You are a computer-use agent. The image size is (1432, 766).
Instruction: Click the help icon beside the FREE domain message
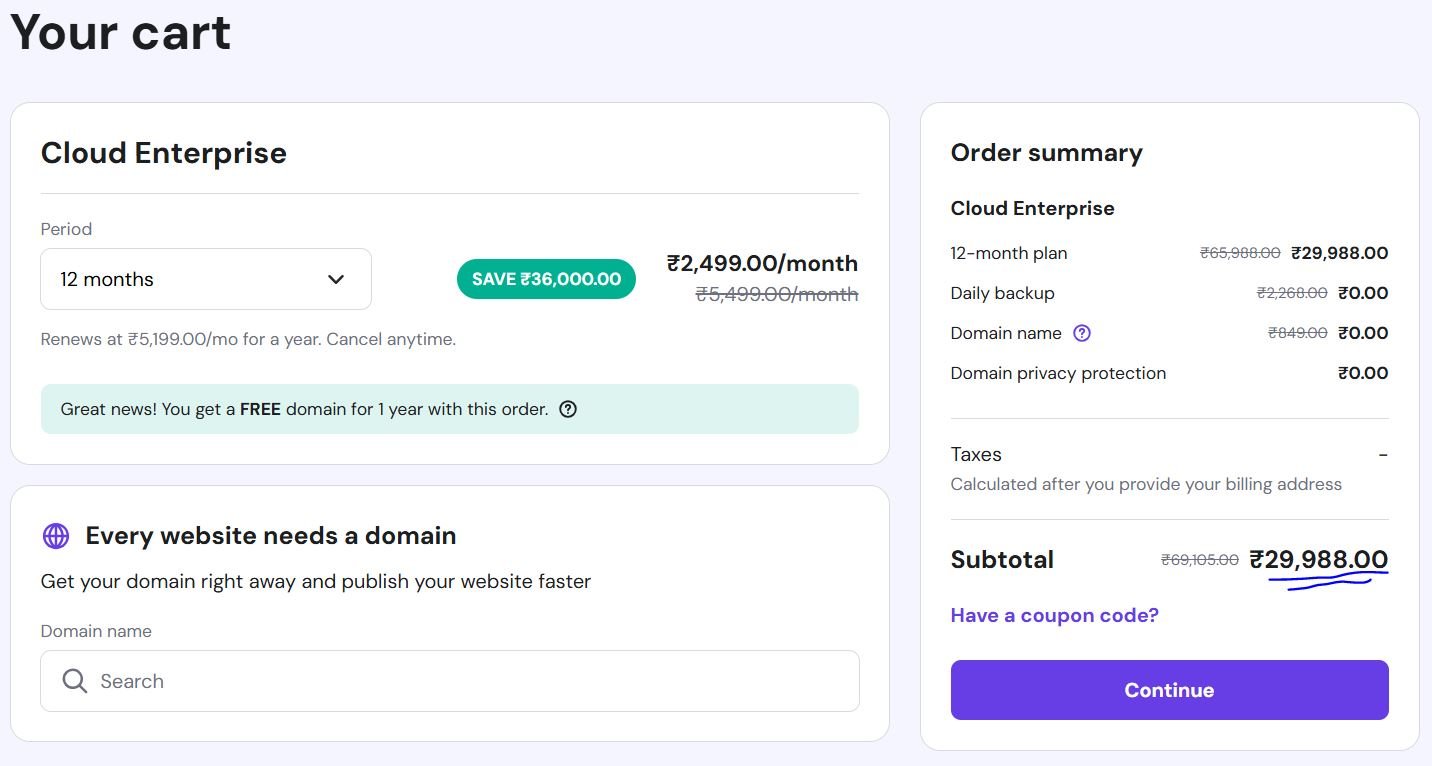coord(568,409)
